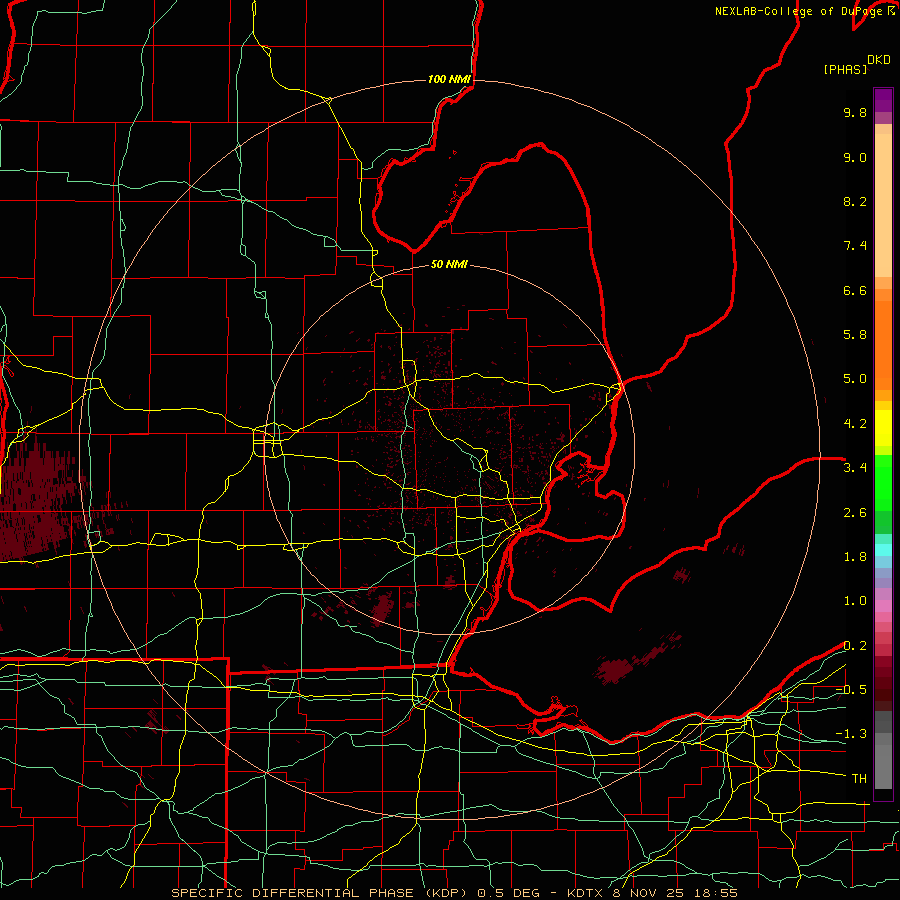This screenshot has height=900, width=900.
Task: Click the Specific Differential Phase caption at the bottom
Action: tap(454, 893)
